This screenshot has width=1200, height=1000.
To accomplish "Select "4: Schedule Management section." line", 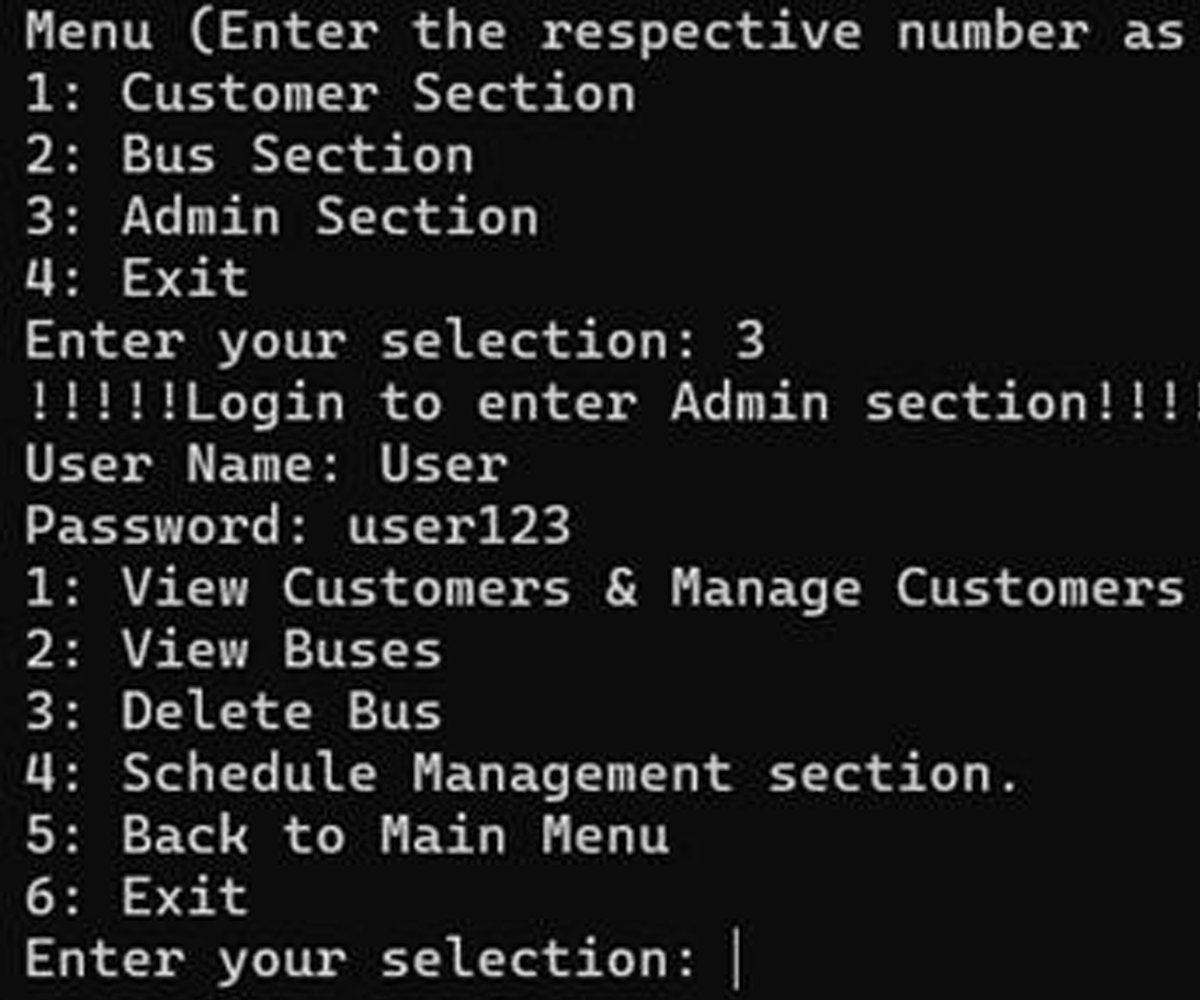I will click(x=521, y=774).
